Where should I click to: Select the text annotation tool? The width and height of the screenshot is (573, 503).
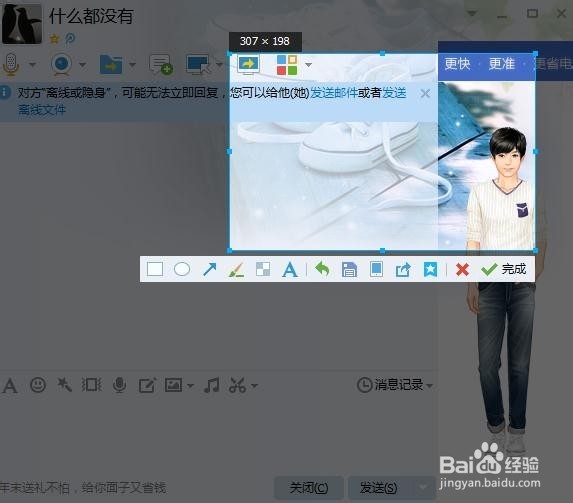pyautogui.click(x=290, y=270)
